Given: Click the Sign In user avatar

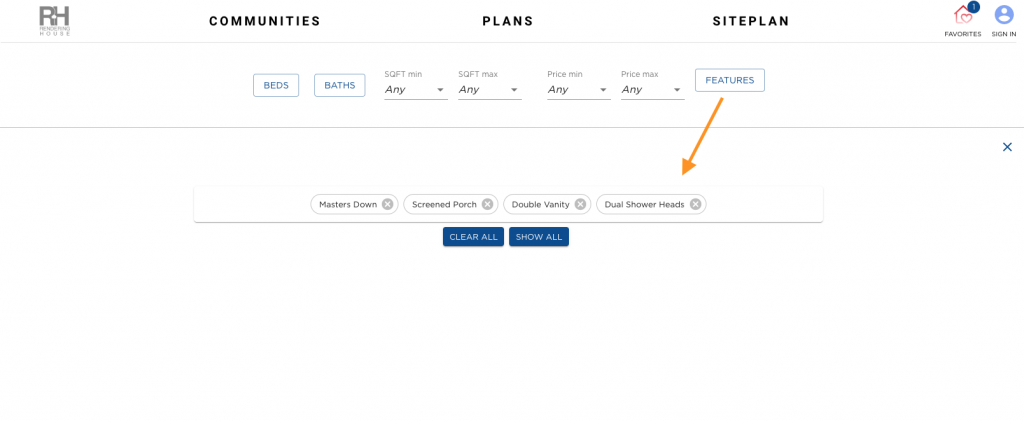Looking at the screenshot, I should (1004, 15).
